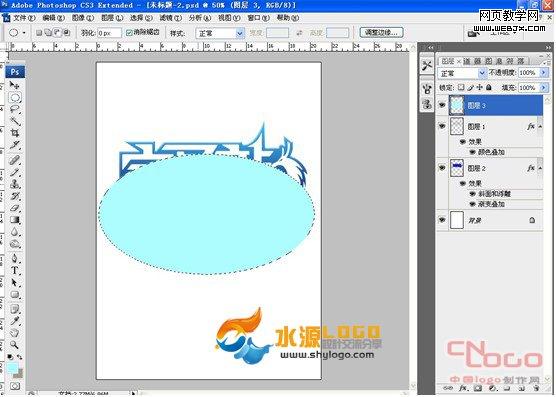Toggle lock transparent pixels in Layers panel
556x397 pixels.
coord(461,87)
